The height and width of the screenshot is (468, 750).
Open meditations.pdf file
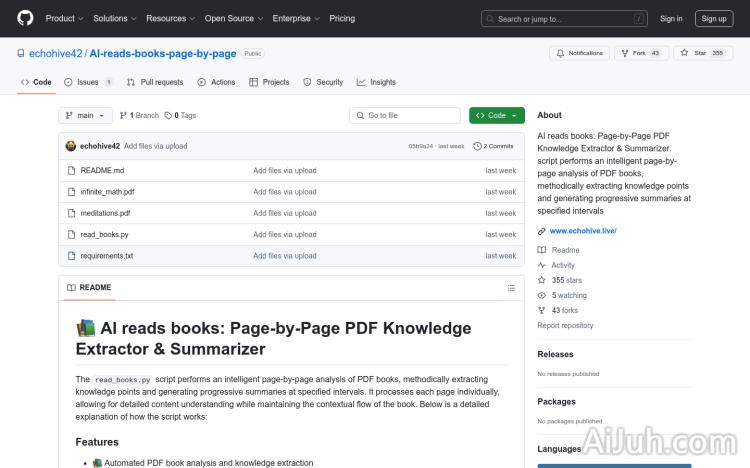tap(105, 213)
